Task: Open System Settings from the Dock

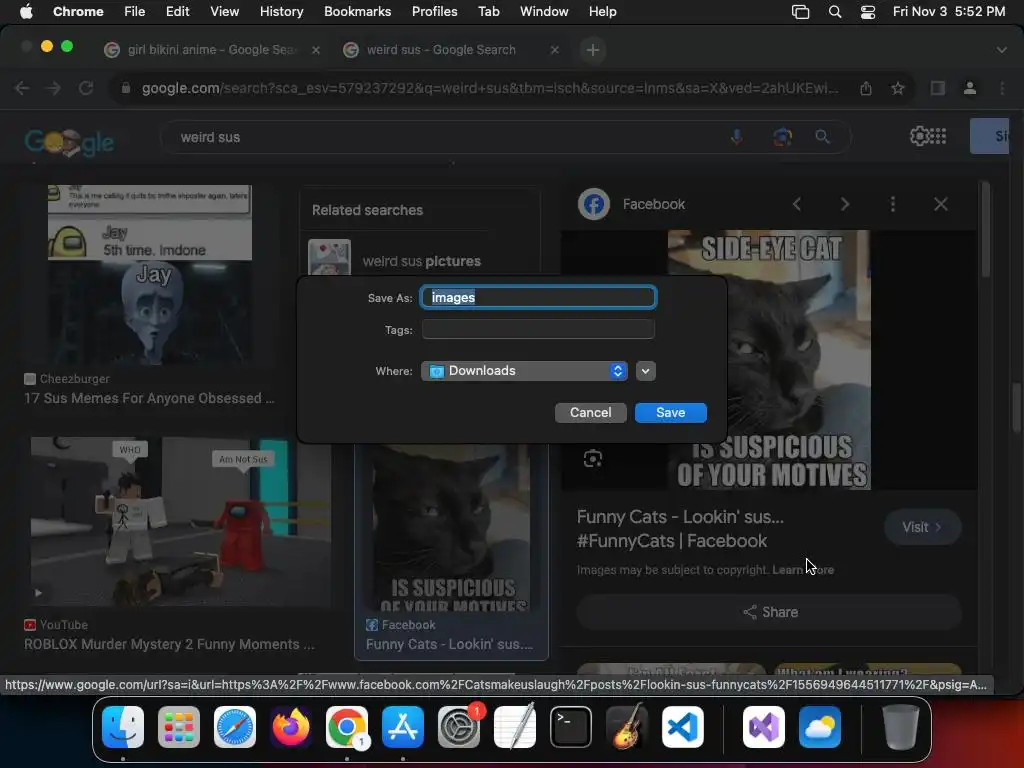Action: (458, 727)
